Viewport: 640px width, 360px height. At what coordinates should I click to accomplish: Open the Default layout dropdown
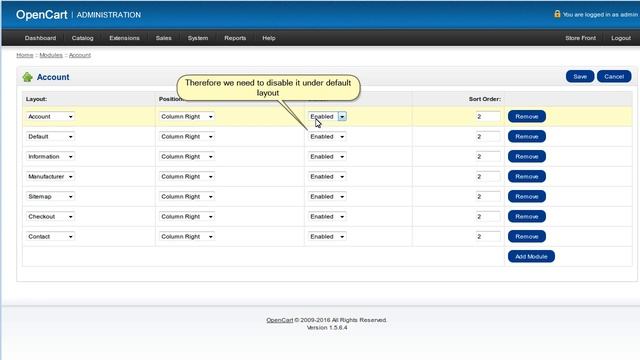coord(50,136)
